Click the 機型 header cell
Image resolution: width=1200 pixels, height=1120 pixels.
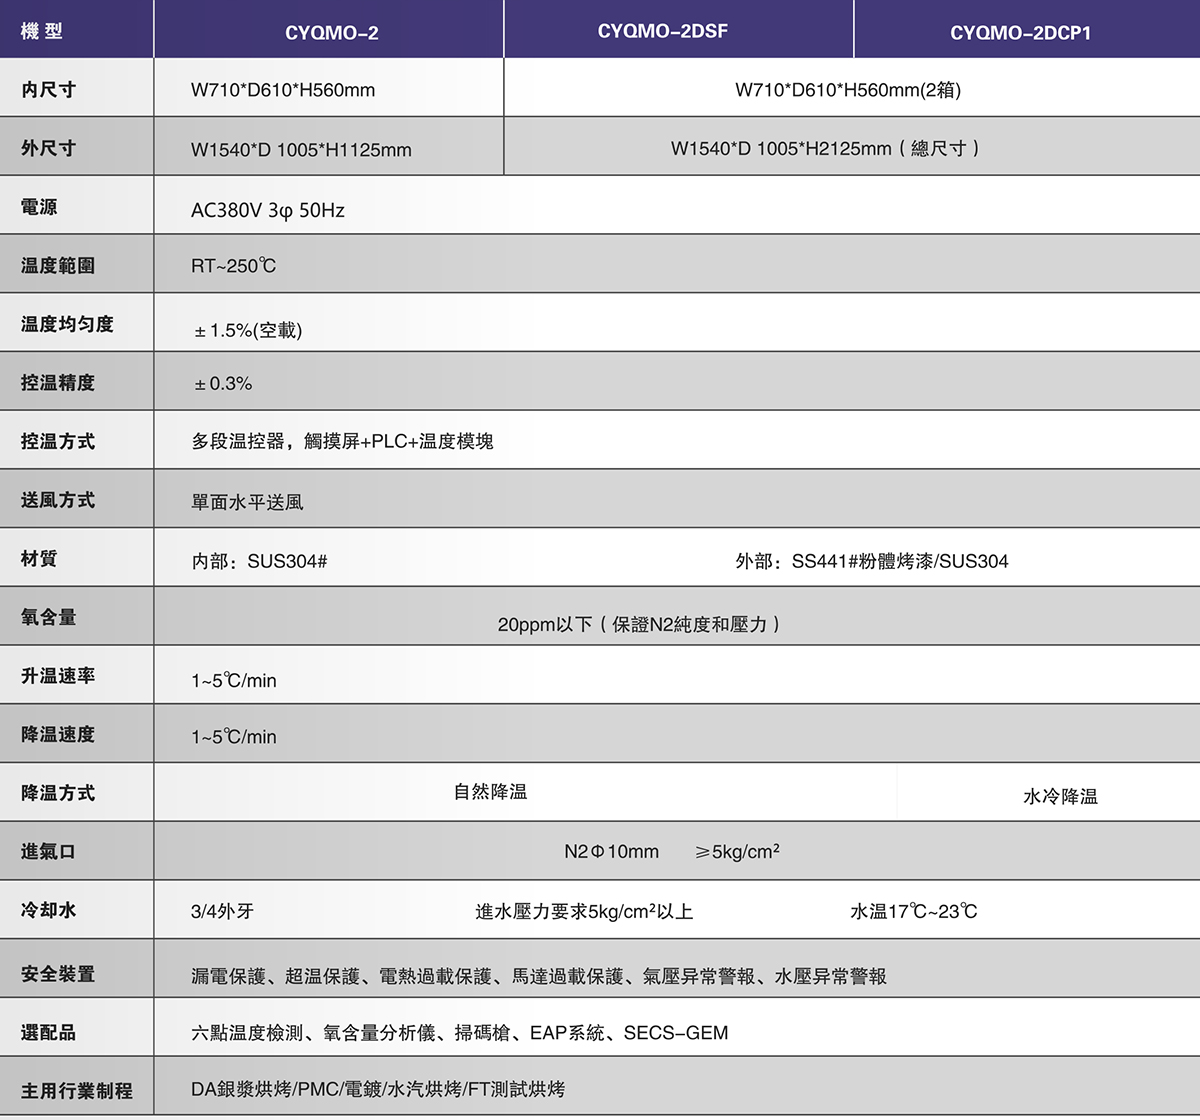click(x=42, y=31)
